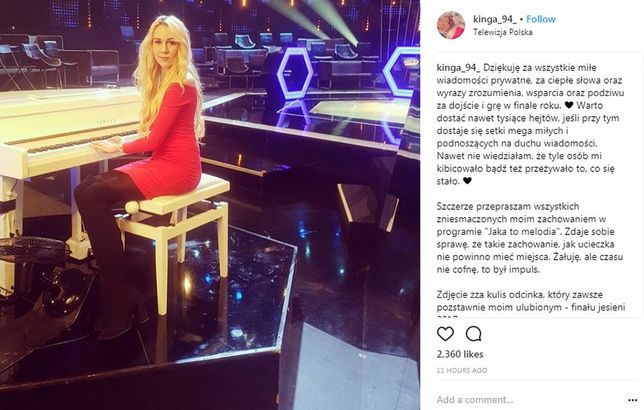
Task: Click the black heart emoji after 'finale roku.'
Action: pyautogui.click(x=568, y=105)
